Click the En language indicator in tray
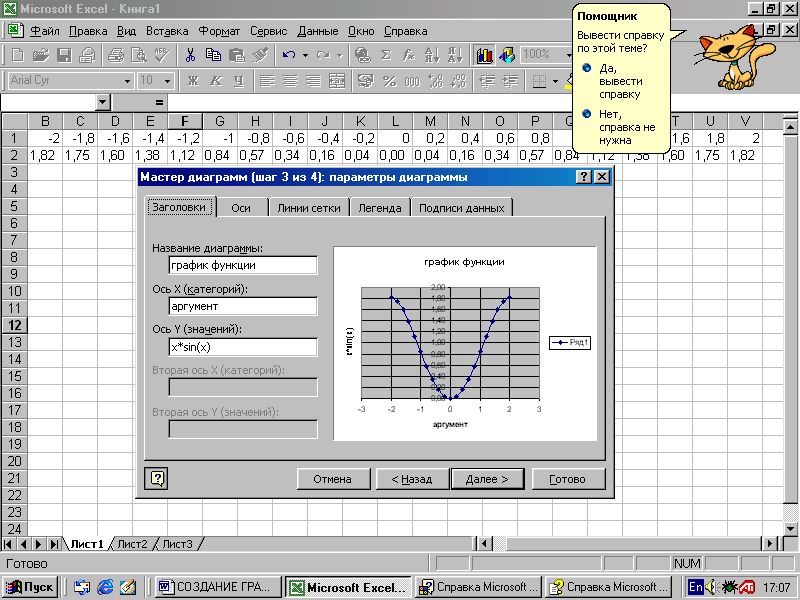 click(x=695, y=587)
